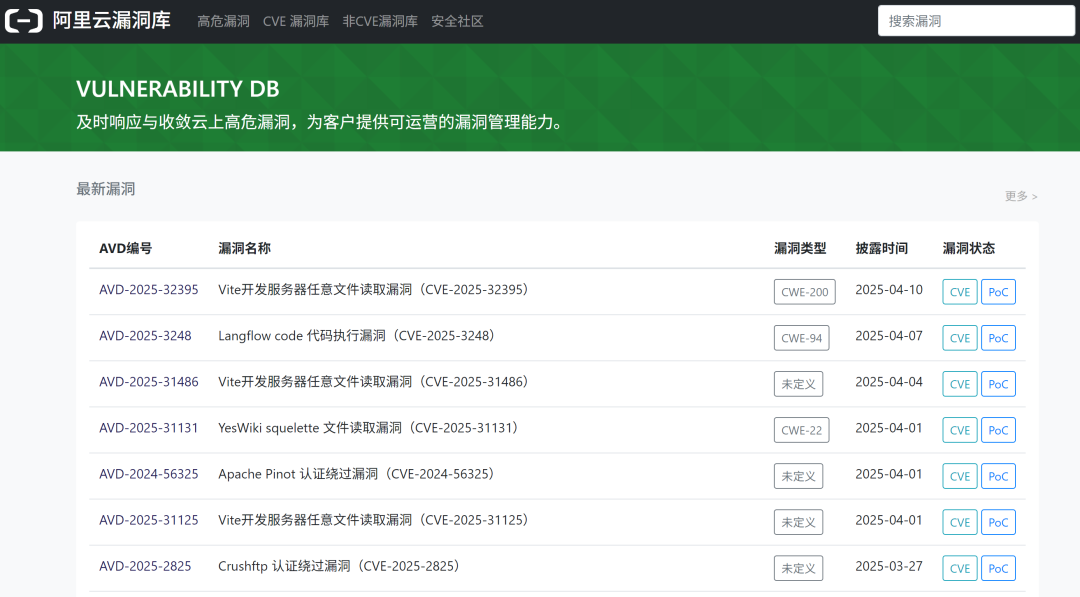
Task: Click the date 2025-04-04
Action: [889, 382]
